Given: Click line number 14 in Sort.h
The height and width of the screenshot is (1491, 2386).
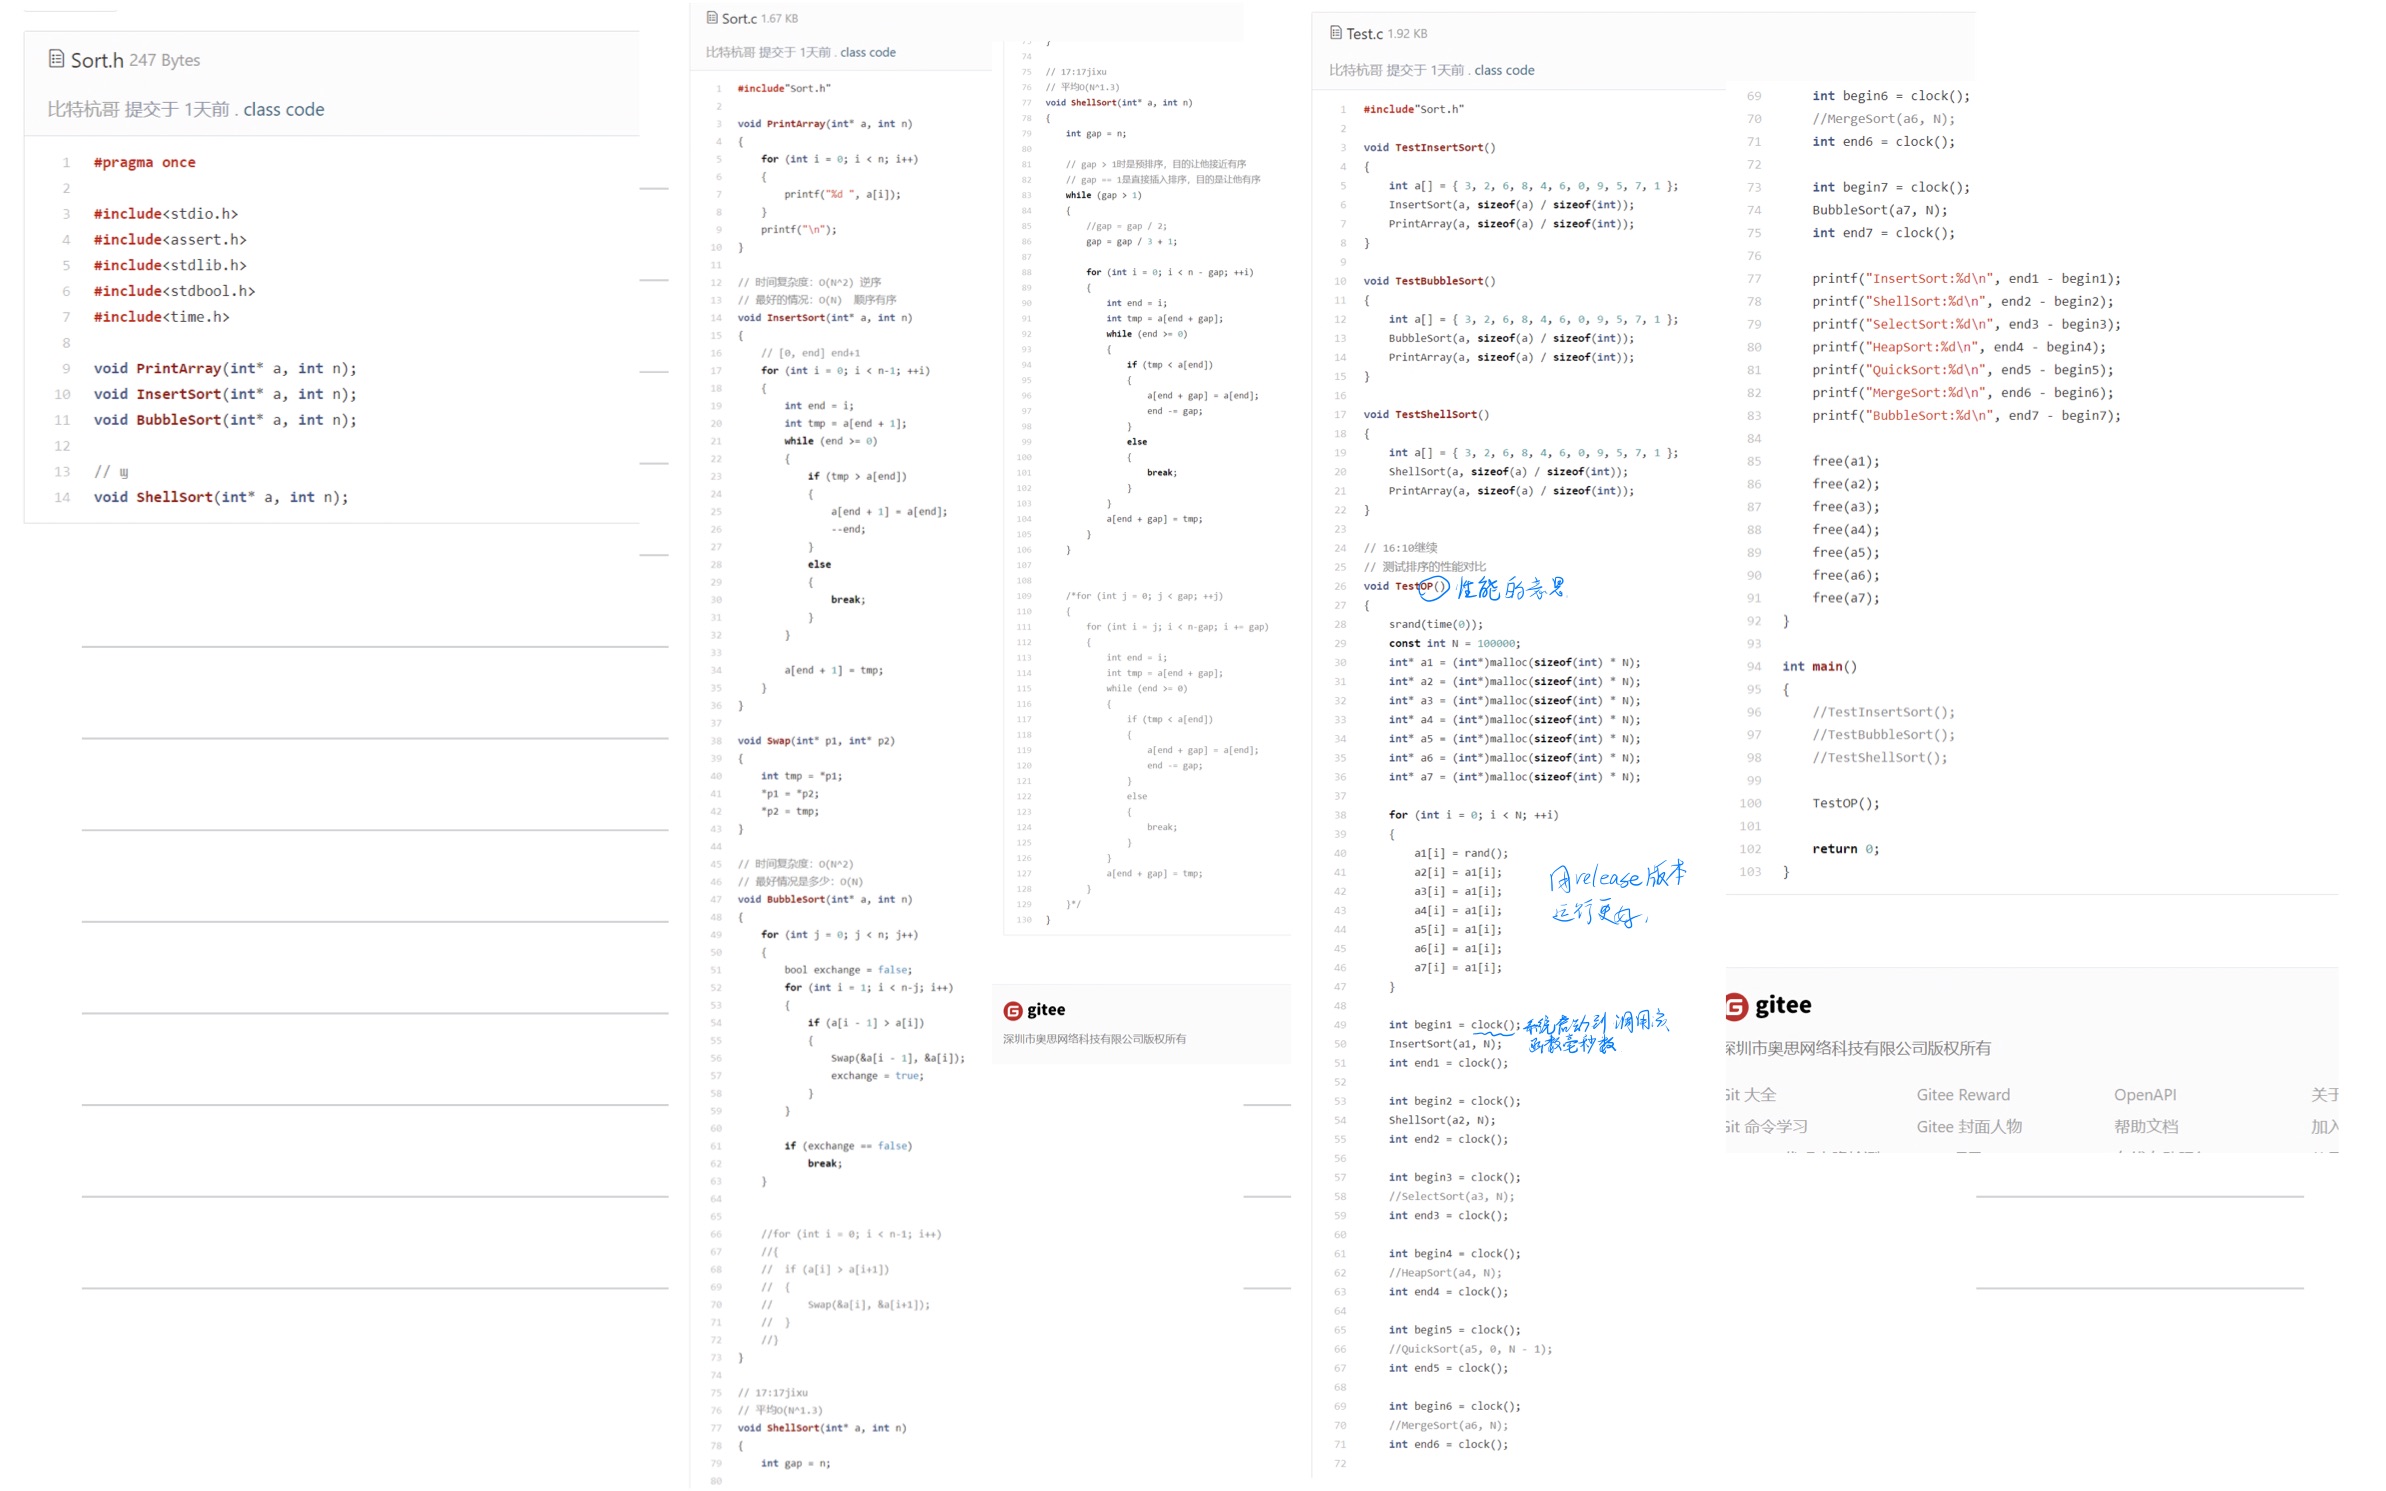Looking at the screenshot, I should (x=62, y=497).
